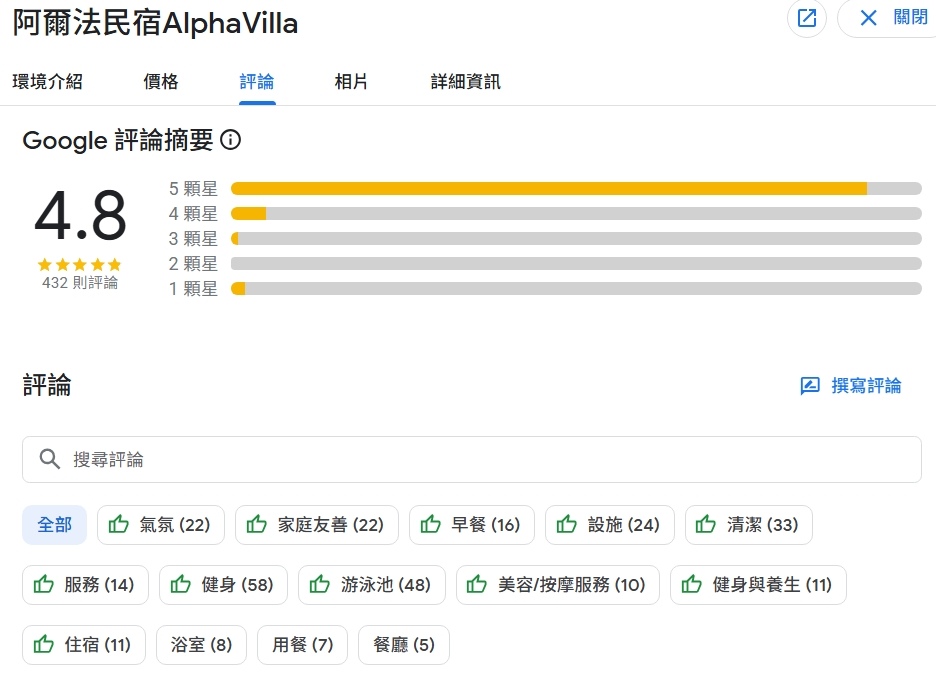Filter reviews by 餐廳 (5)

(x=404, y=645)
